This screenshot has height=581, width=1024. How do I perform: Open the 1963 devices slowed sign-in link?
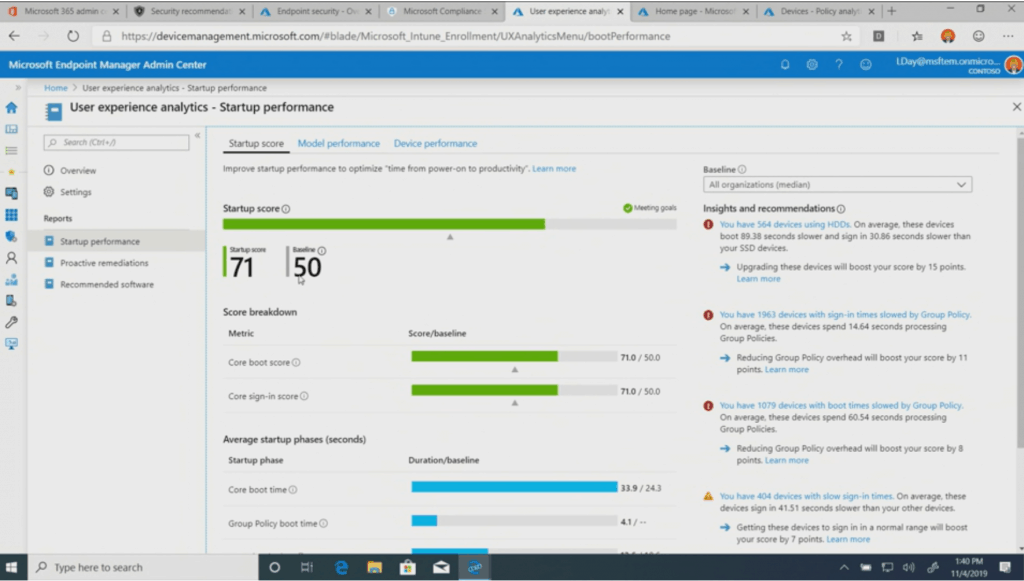tap(845, 315)
